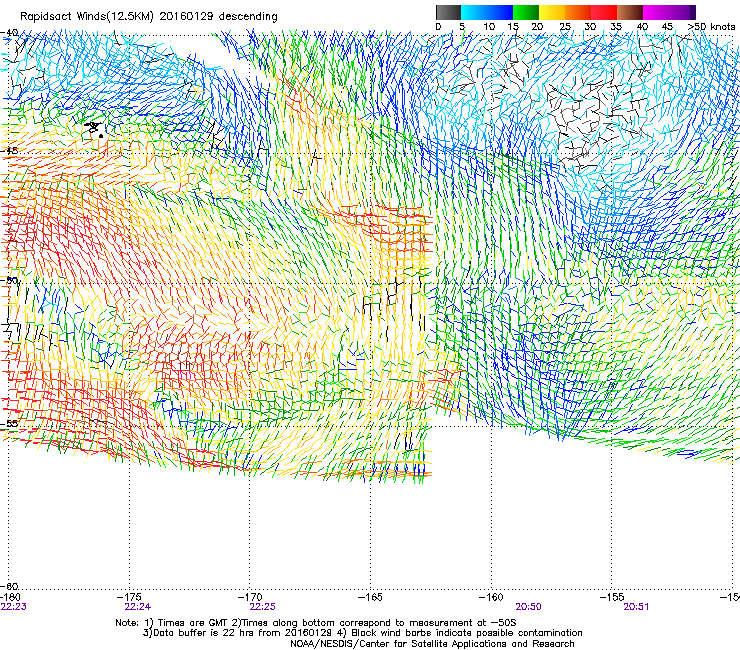The width and height of the screenshot is (740, 650).
Task: Click the '-160' longitude axis label
Action: click(491, 598)
